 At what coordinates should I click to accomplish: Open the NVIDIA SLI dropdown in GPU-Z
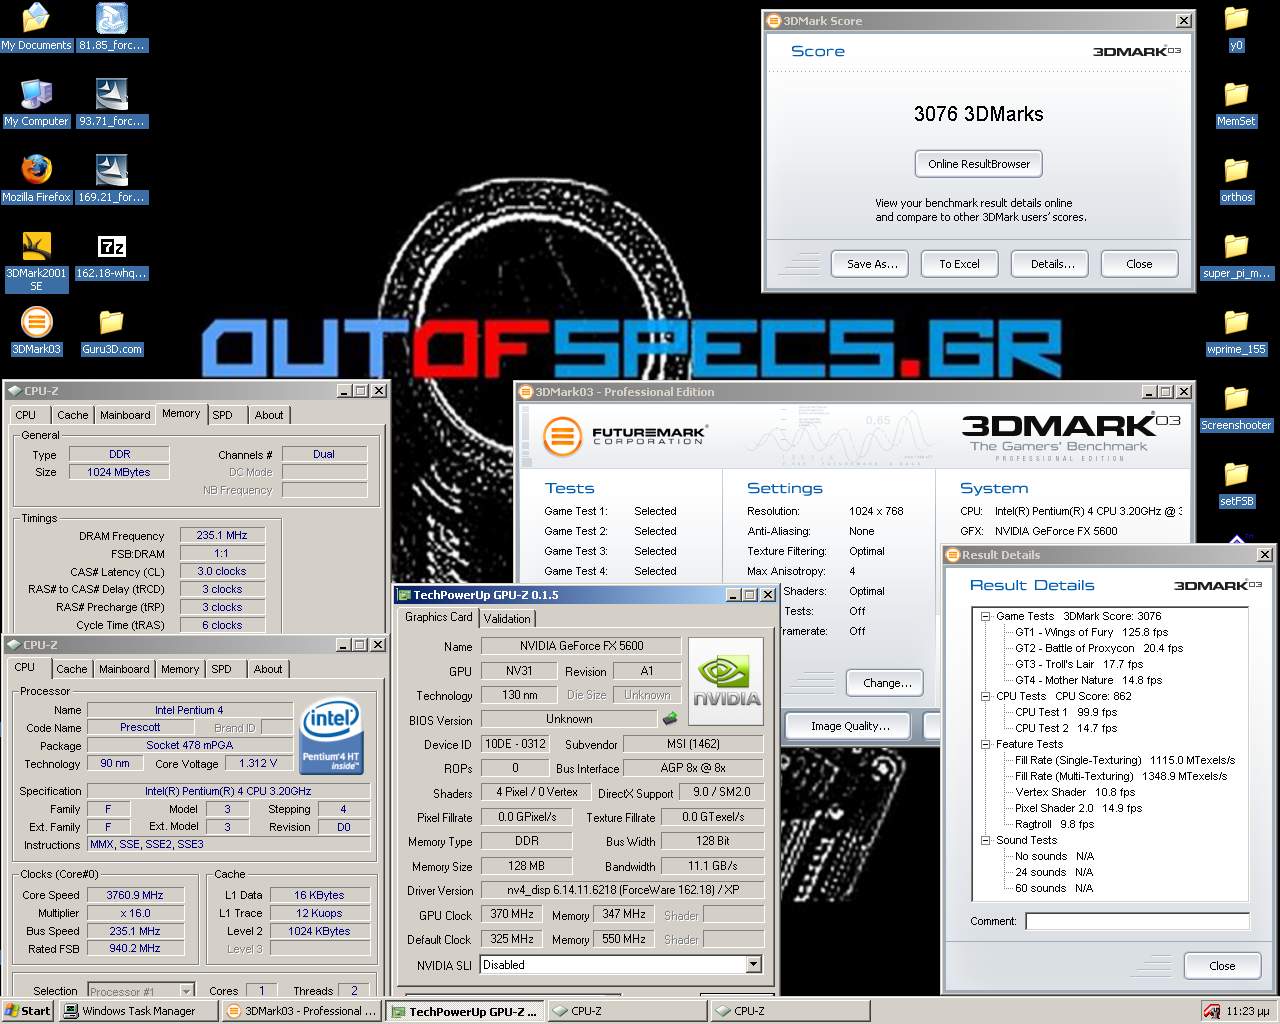click(x=753, y=965)
